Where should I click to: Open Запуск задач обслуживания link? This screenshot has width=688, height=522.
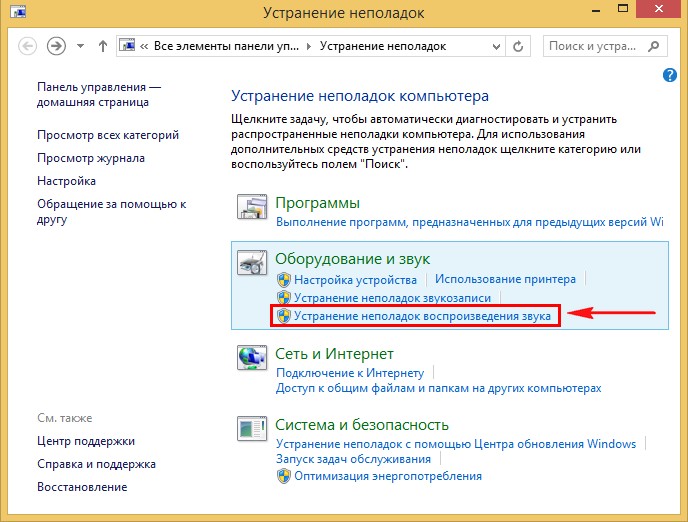(x=353, y=459)
